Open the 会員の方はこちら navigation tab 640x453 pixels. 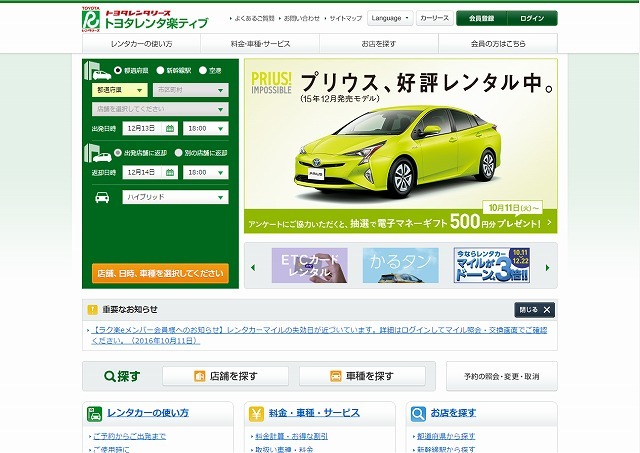click(497, 44)
